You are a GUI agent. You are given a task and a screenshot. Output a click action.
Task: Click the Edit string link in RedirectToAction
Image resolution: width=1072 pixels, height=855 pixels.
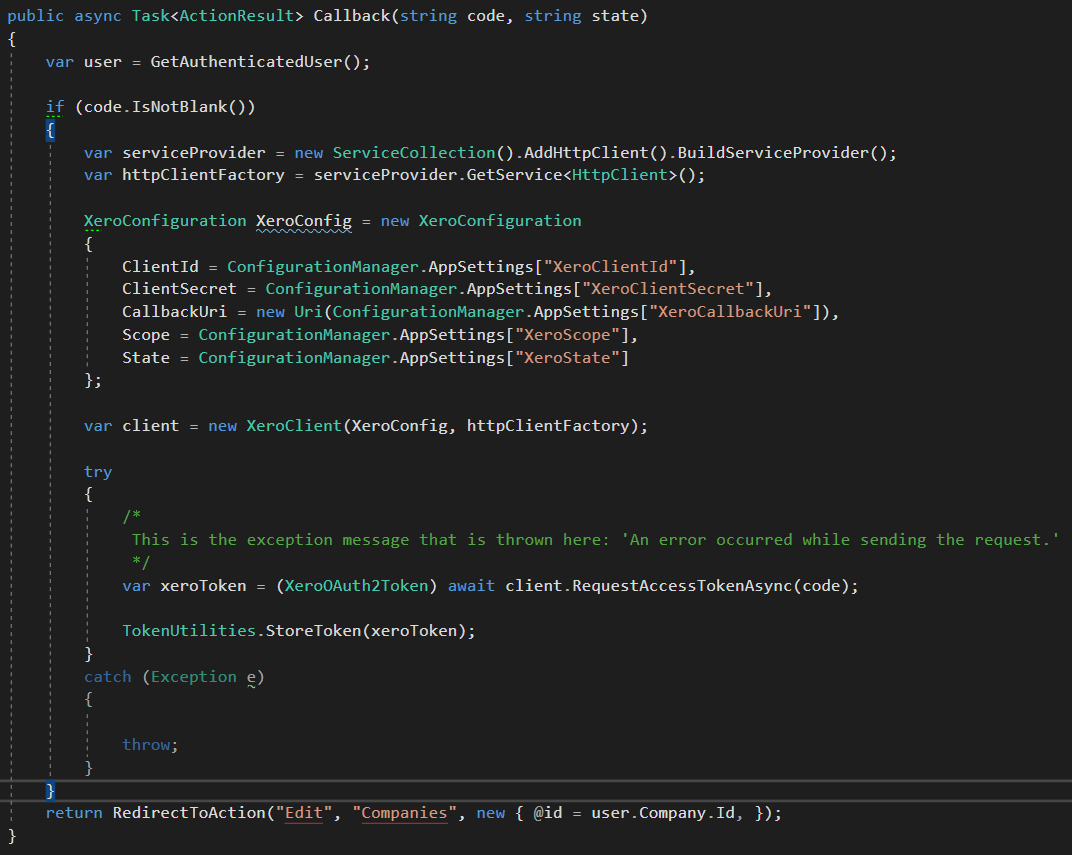303,812
